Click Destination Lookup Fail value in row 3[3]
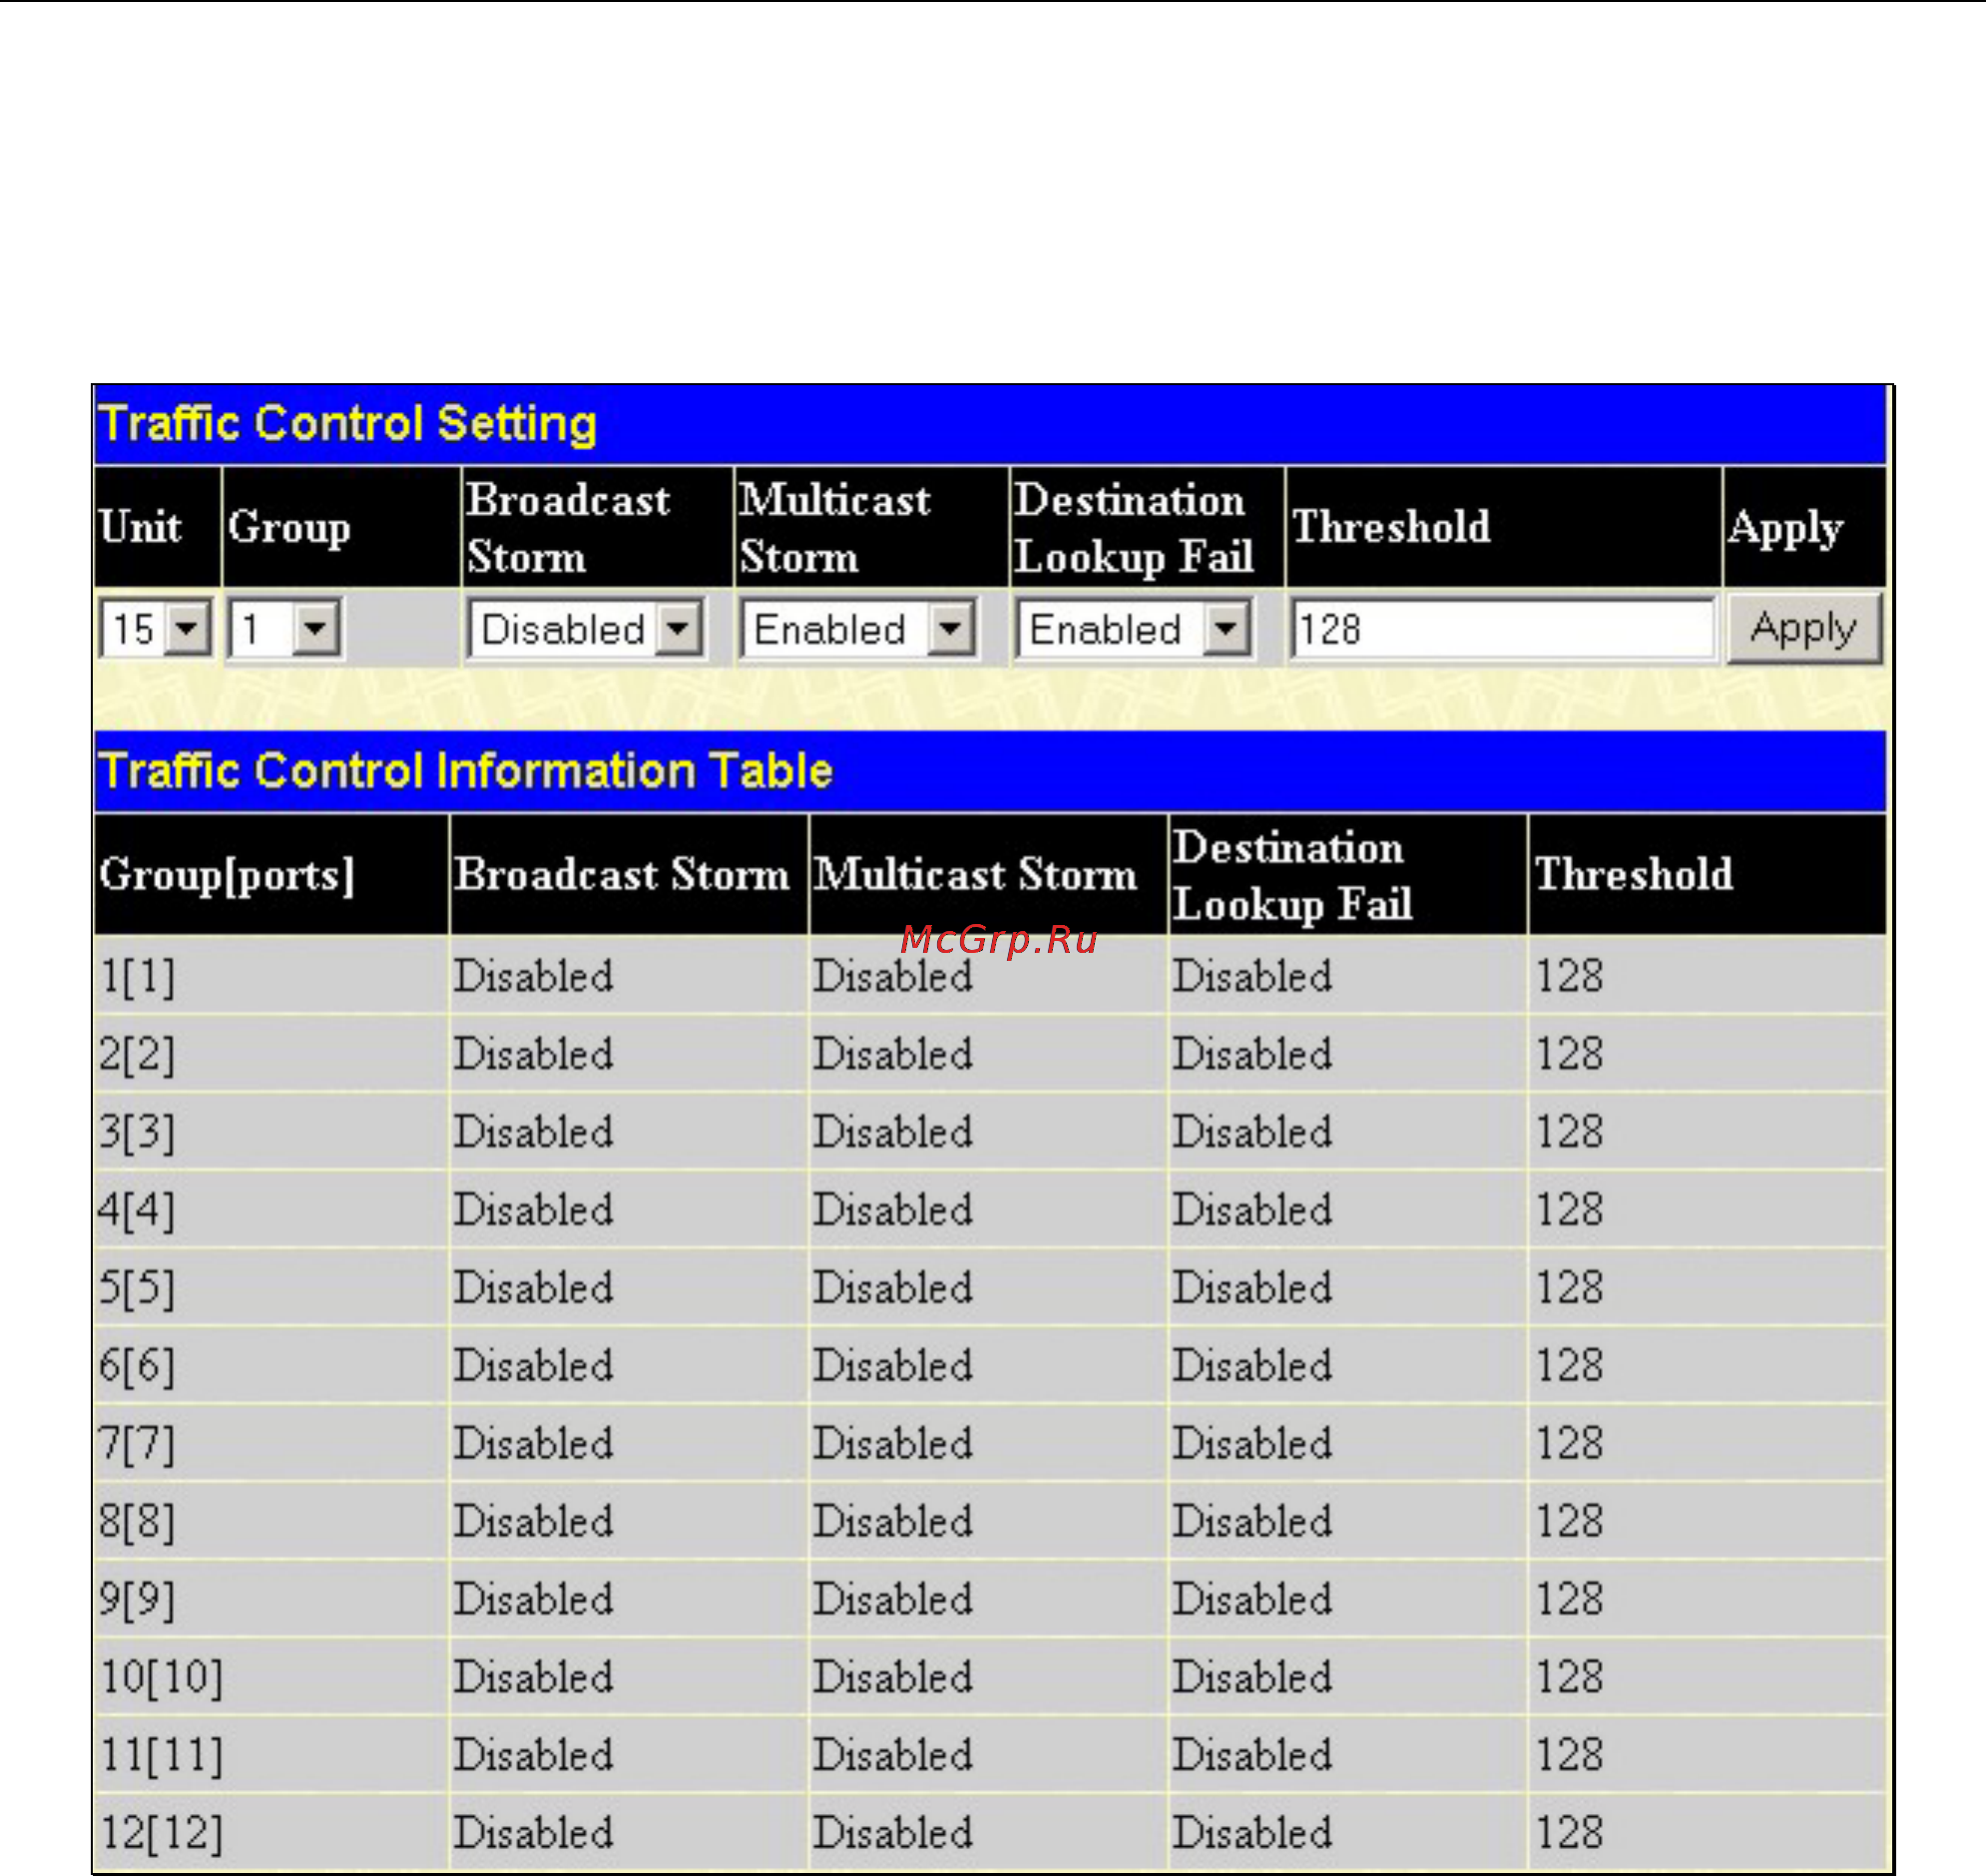The width and height of the screenshot is (1986, 1876). click(x=1252, y=1131)
